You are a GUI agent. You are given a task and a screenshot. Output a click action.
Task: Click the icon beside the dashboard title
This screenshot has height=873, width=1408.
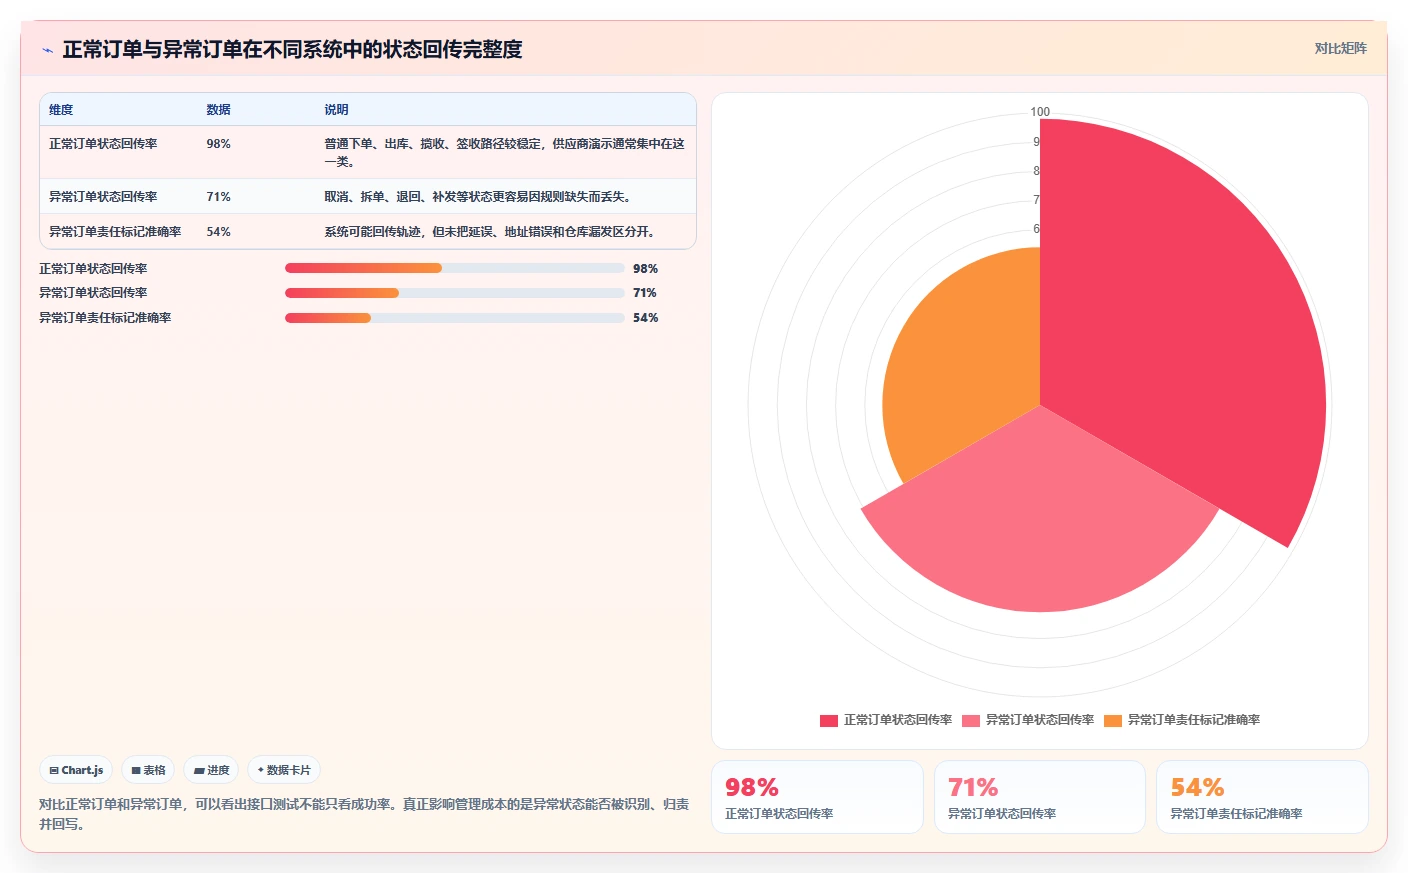point(47,49)
